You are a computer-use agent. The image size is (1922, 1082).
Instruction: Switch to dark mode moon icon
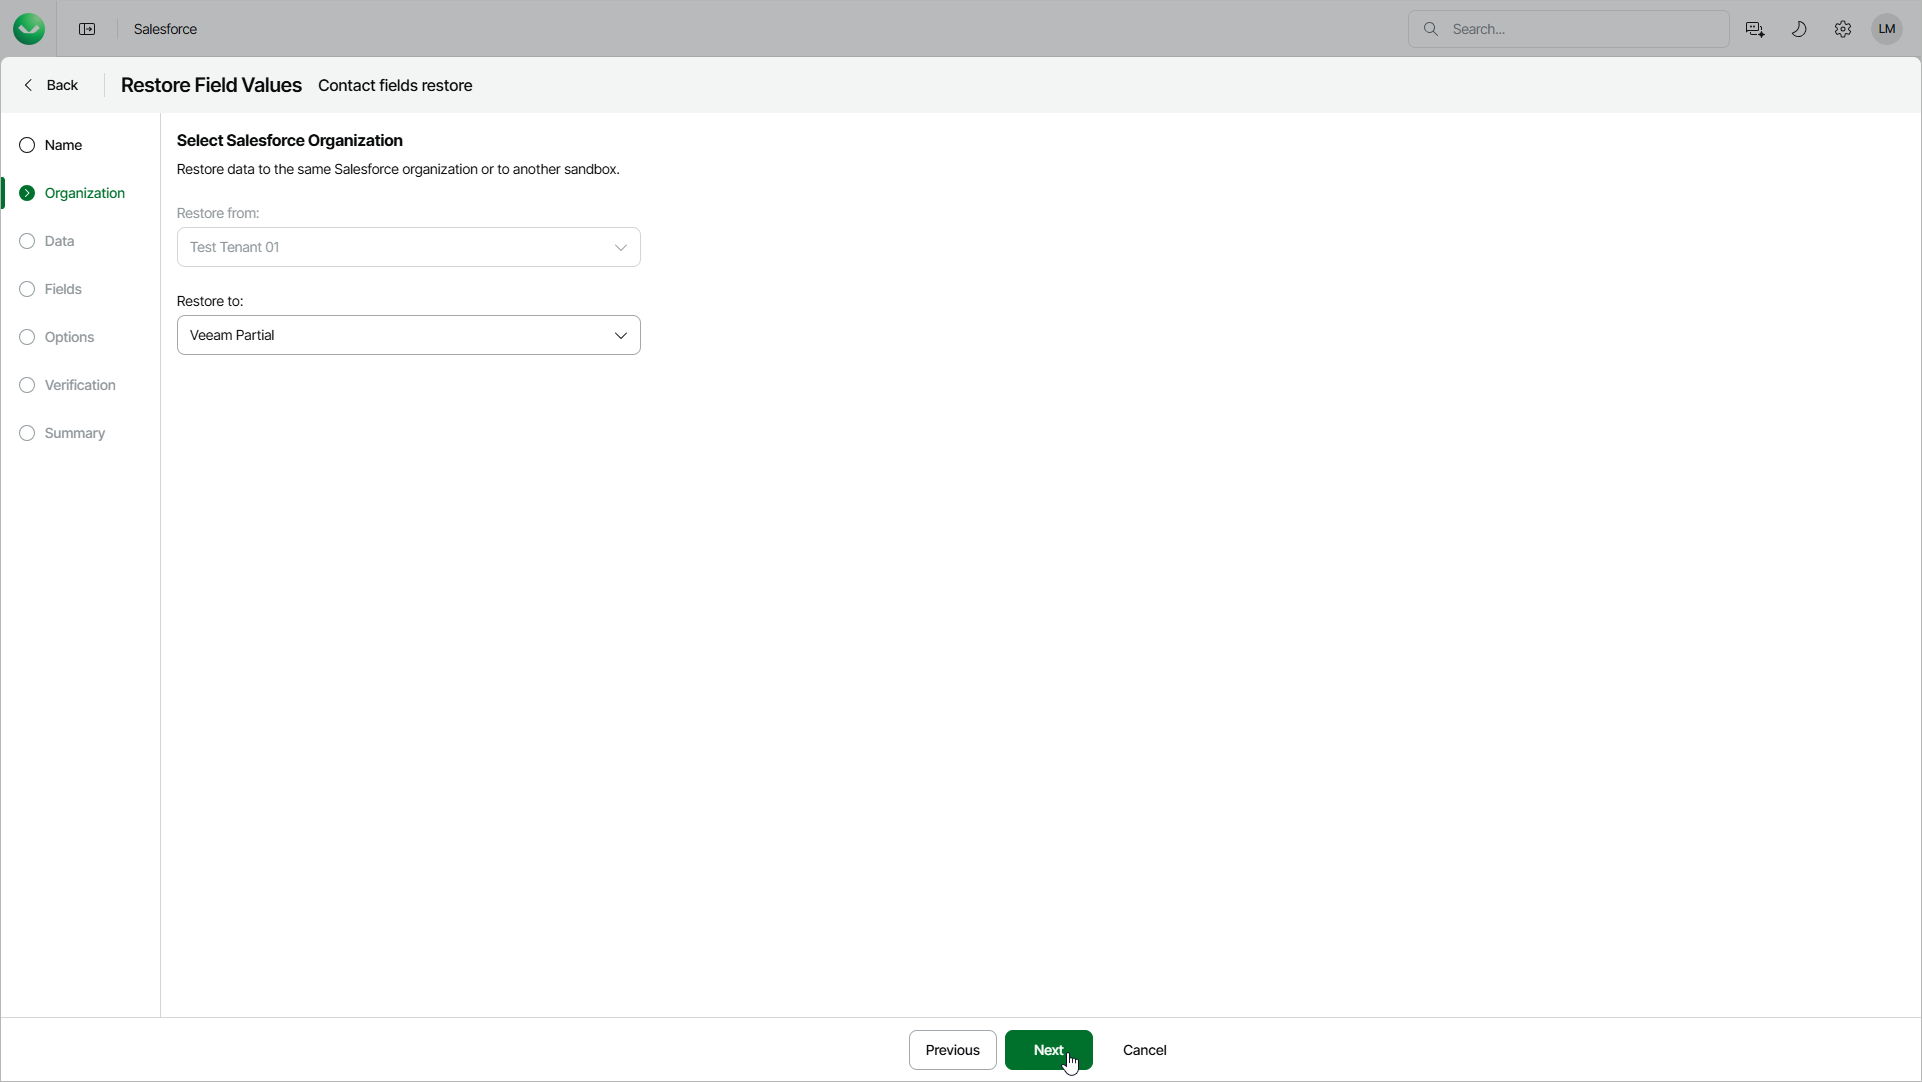1798,29
